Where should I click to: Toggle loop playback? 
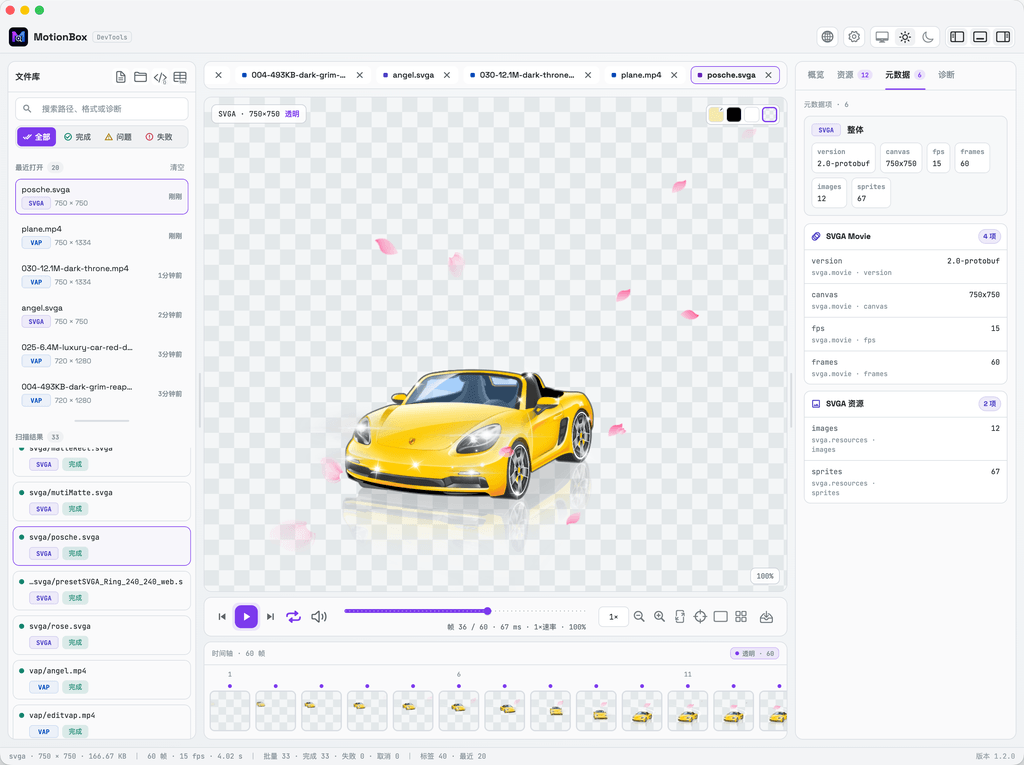point(294,617)
